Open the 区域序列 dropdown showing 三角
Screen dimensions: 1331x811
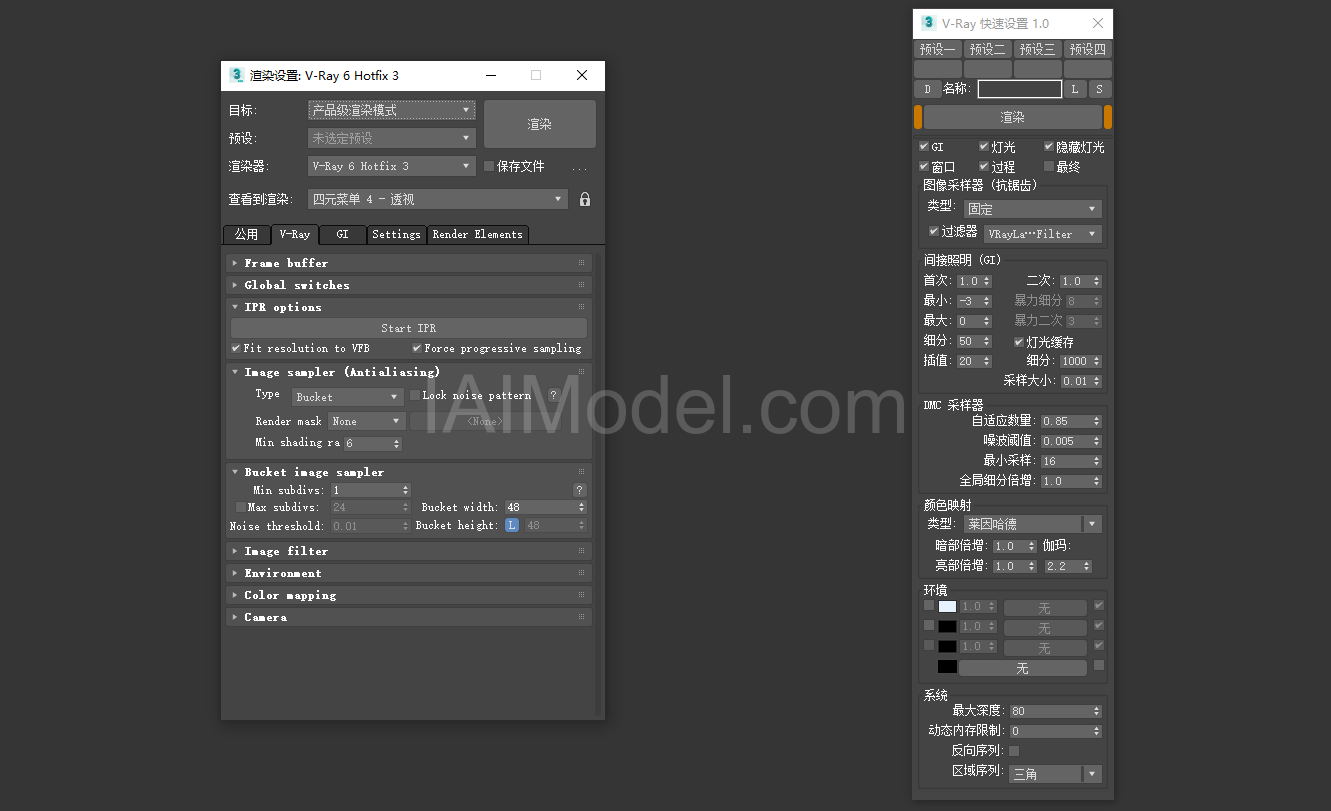[1055, 774]
